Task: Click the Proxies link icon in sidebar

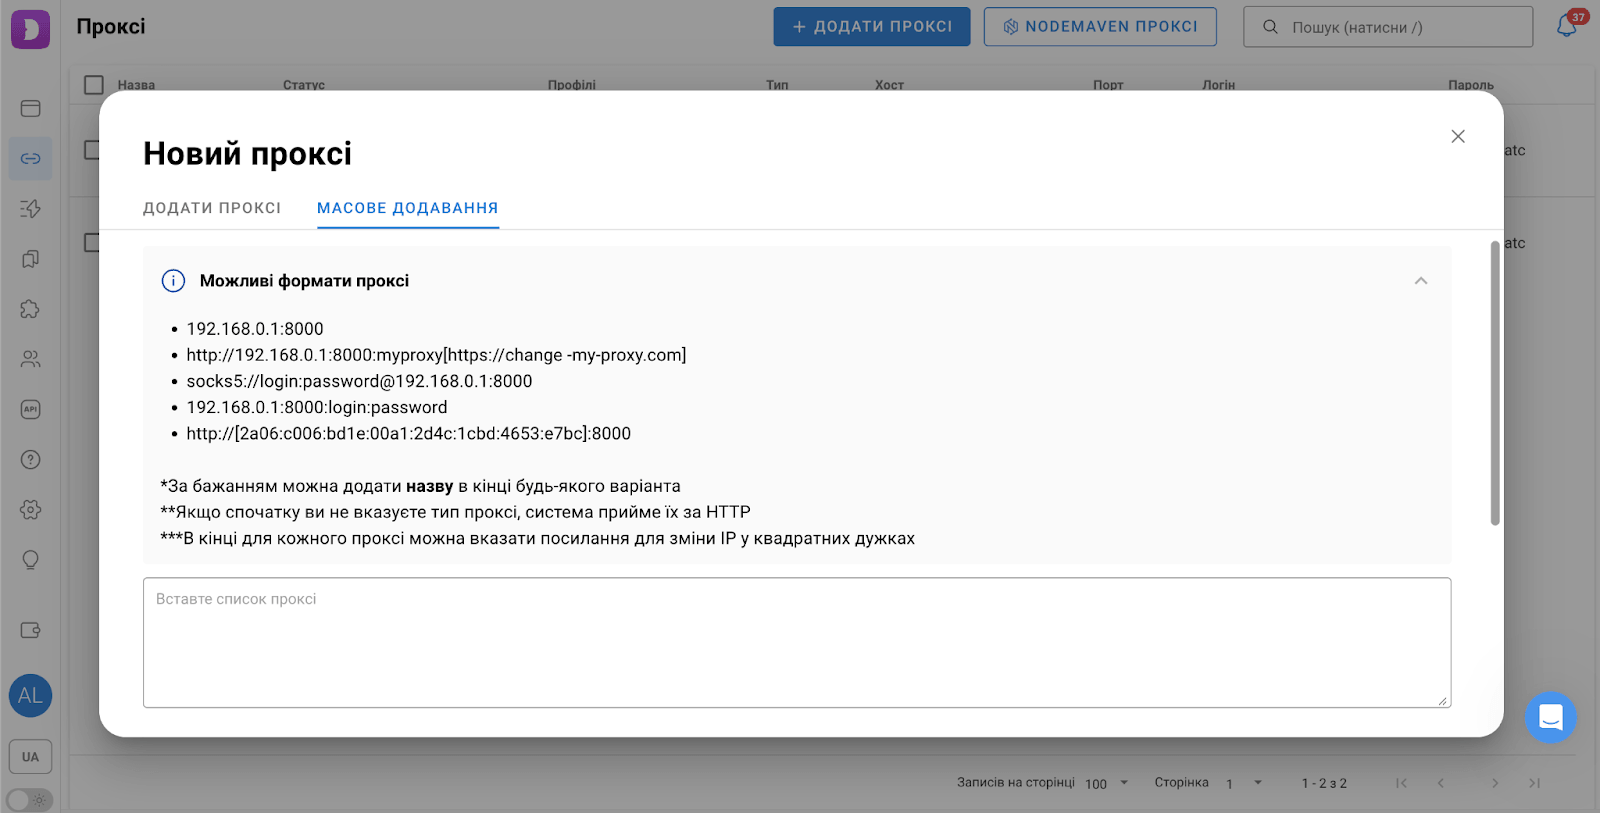Action: tap(30, 159)
